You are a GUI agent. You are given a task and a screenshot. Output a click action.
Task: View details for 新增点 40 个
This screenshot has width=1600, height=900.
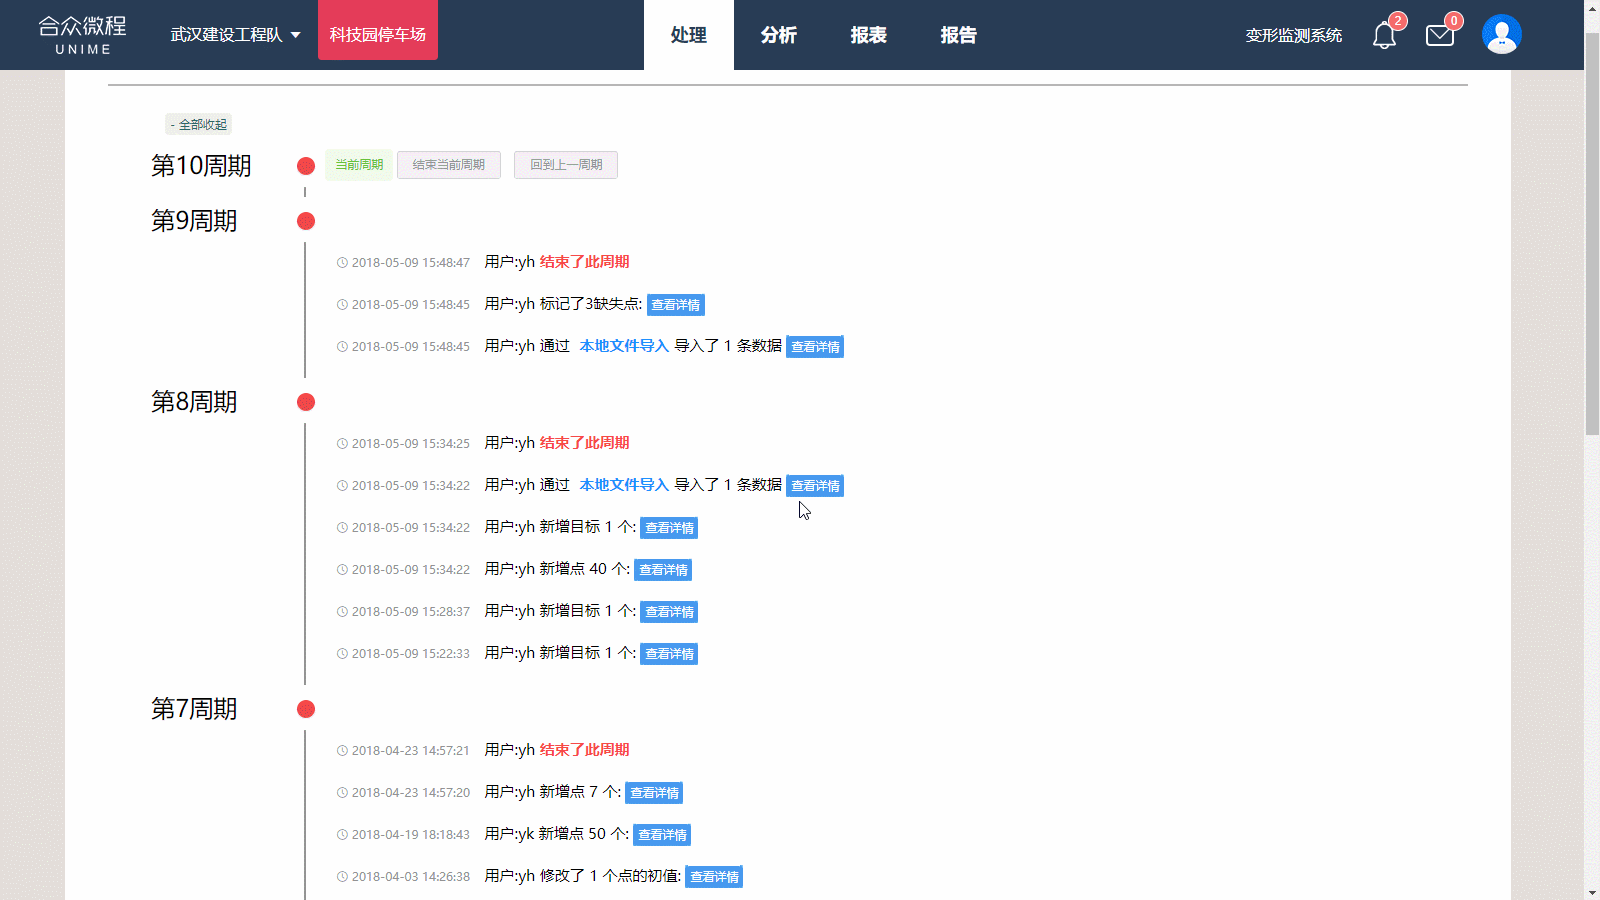[x=663, y=570]
